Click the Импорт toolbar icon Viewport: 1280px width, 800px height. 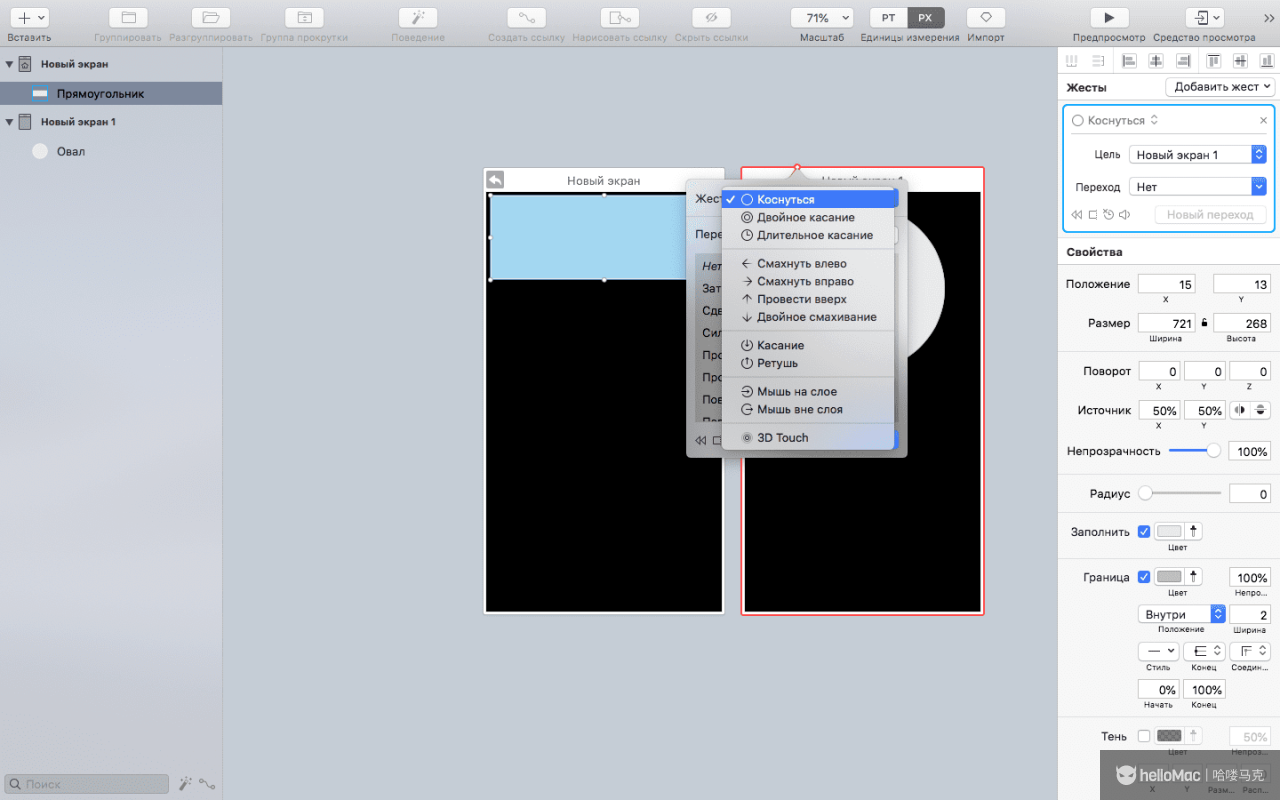pos(985,18)
